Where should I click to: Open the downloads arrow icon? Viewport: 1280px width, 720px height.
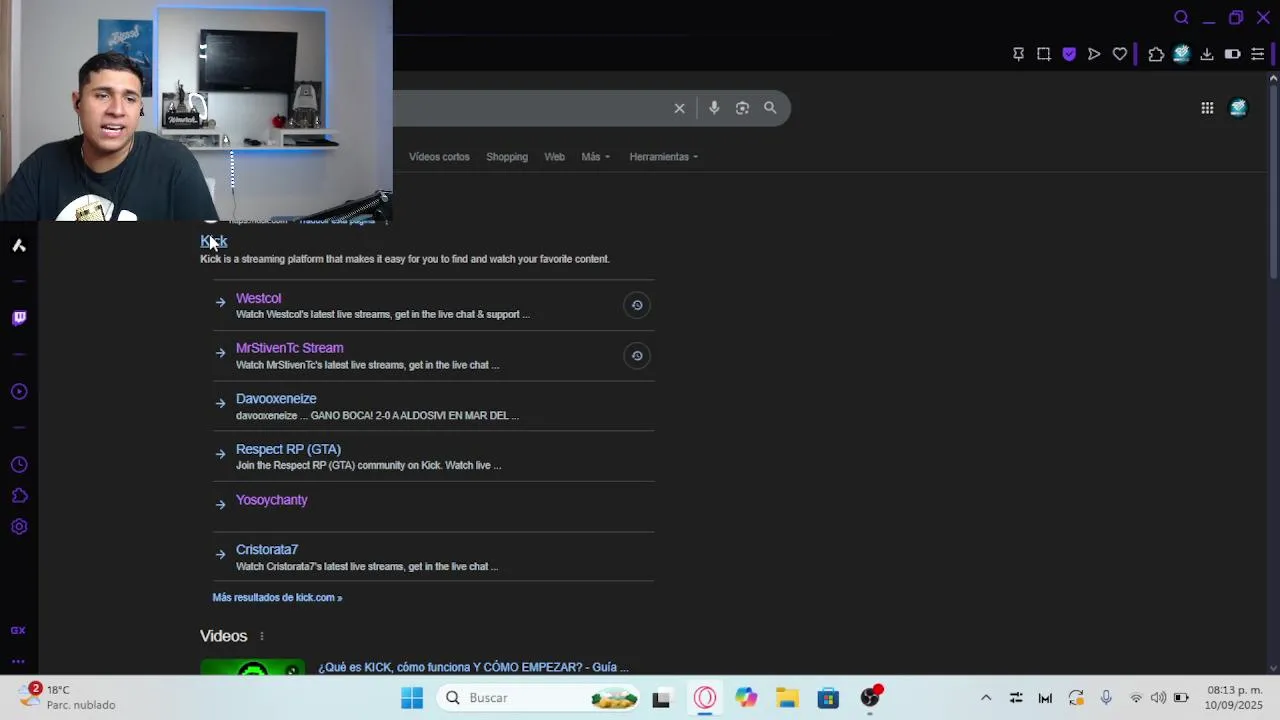(1207, 54)
